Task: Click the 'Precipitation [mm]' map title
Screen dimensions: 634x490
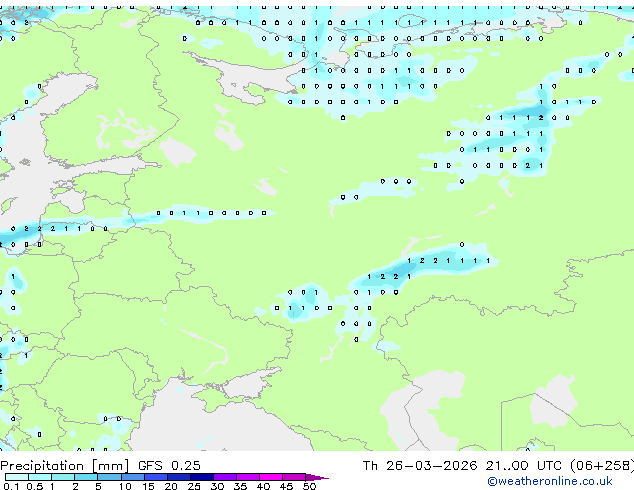Action: pyautogui.click(x=64, y=466)
